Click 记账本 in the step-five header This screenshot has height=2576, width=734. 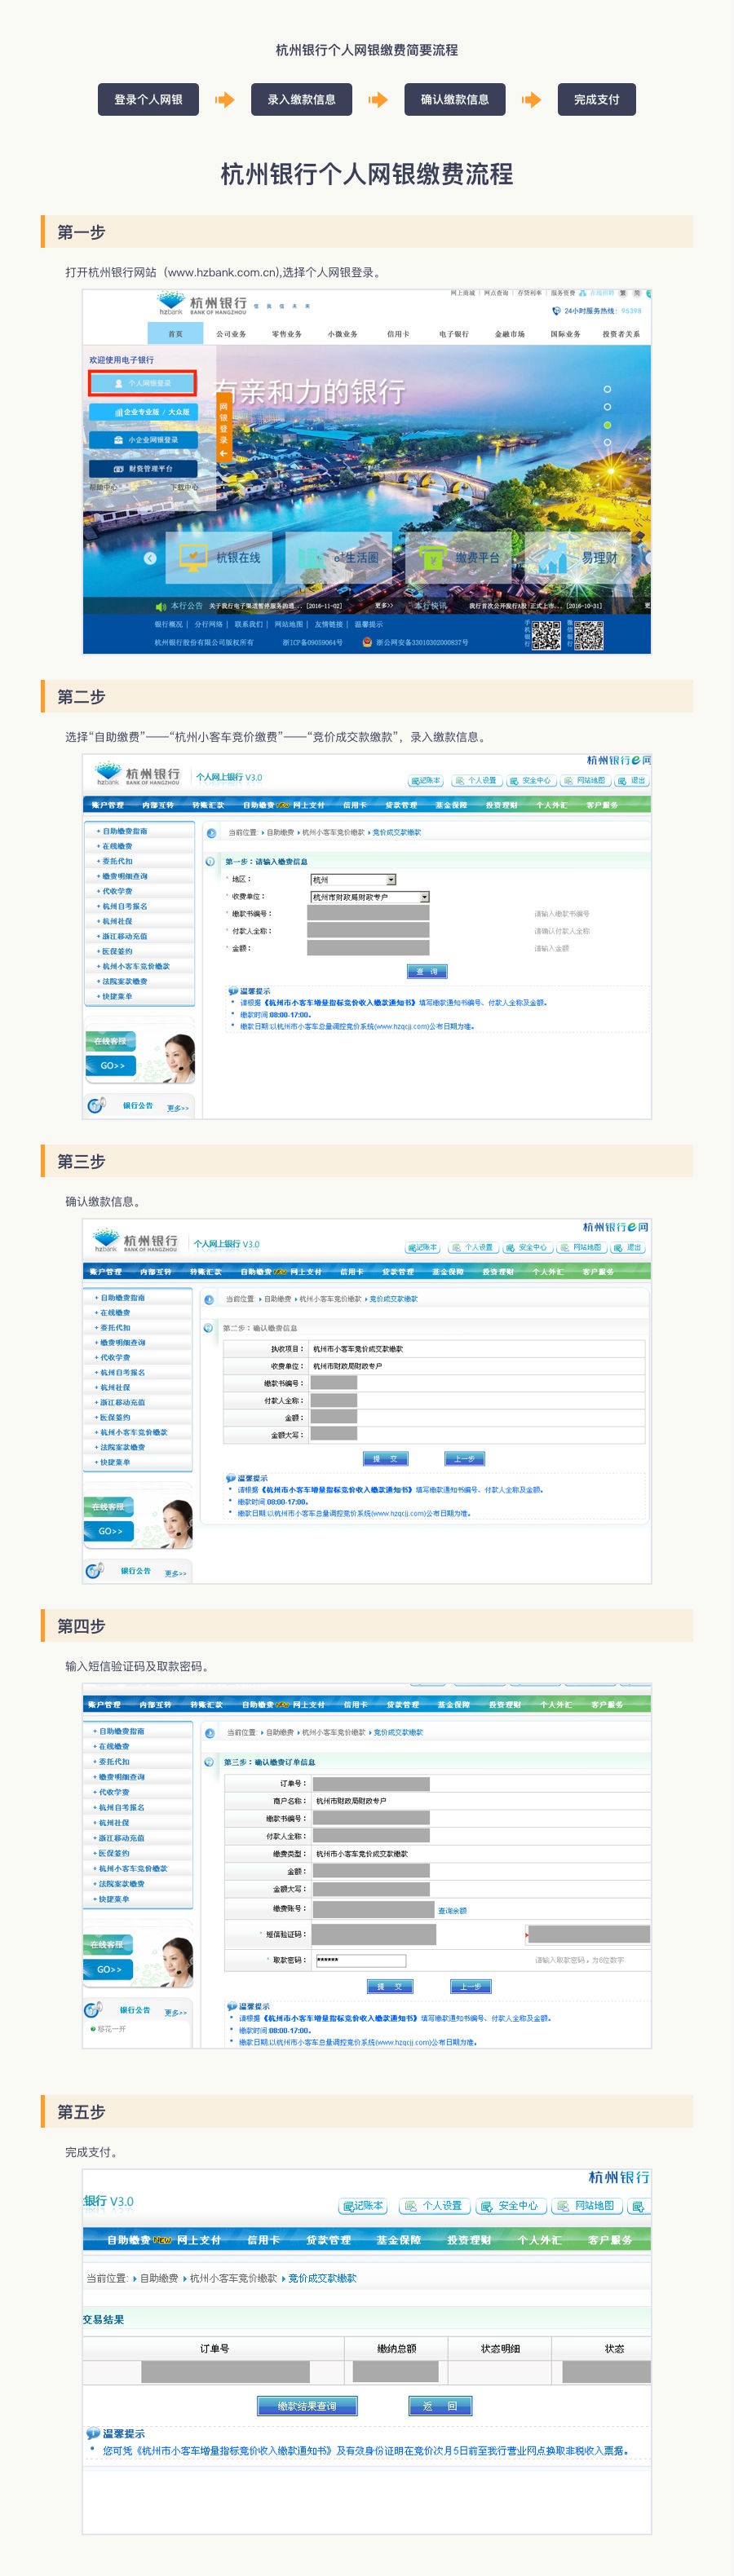click(362, 2206)
